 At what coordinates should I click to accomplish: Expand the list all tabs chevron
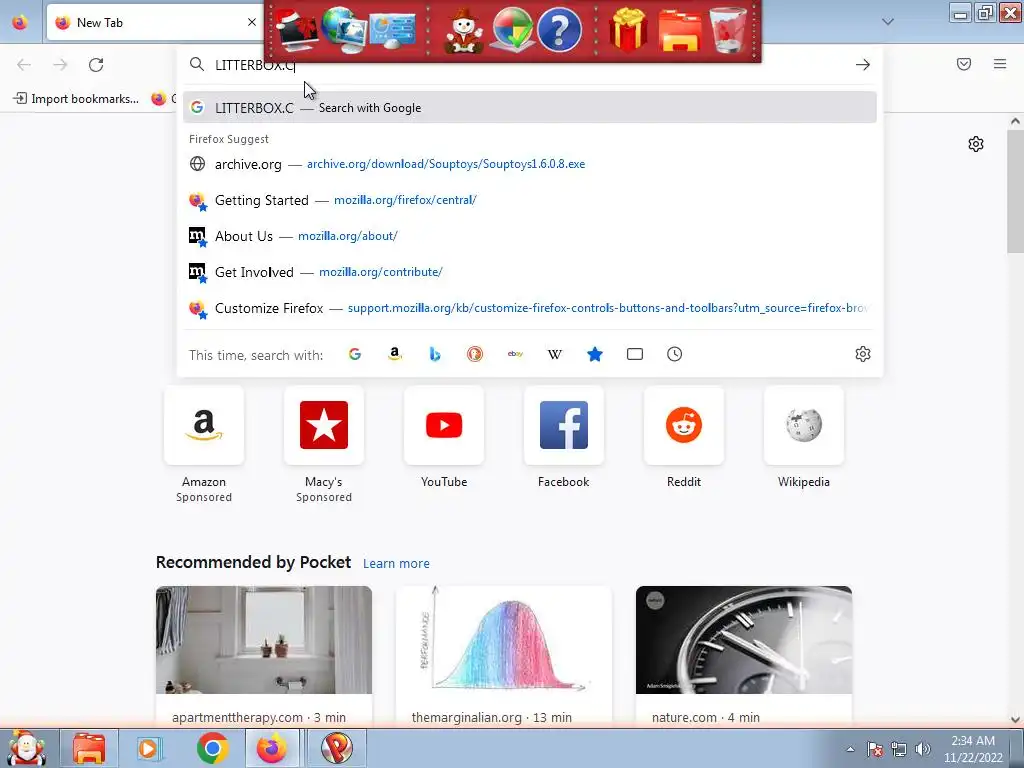pos(888,22)
